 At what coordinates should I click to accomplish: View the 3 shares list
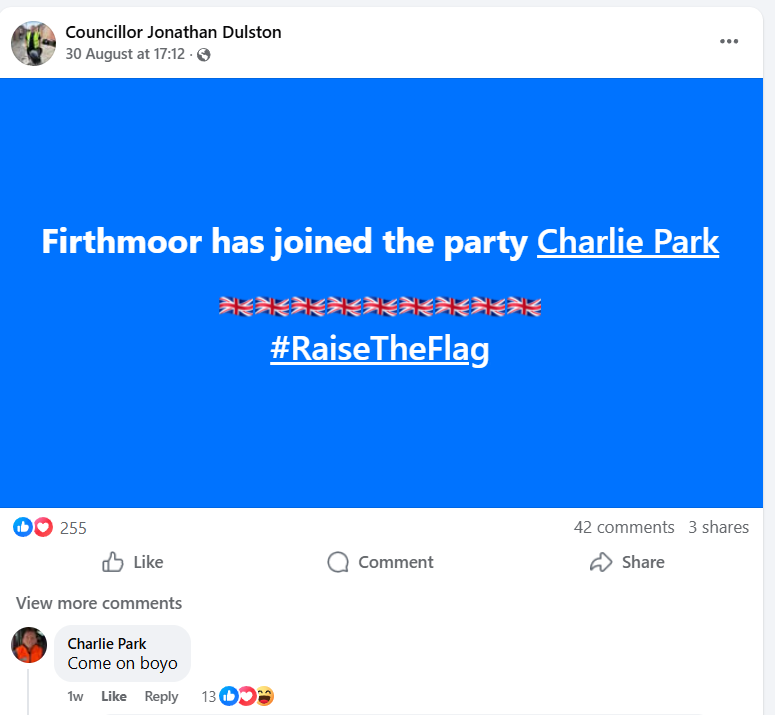click(x=718, y=527)
